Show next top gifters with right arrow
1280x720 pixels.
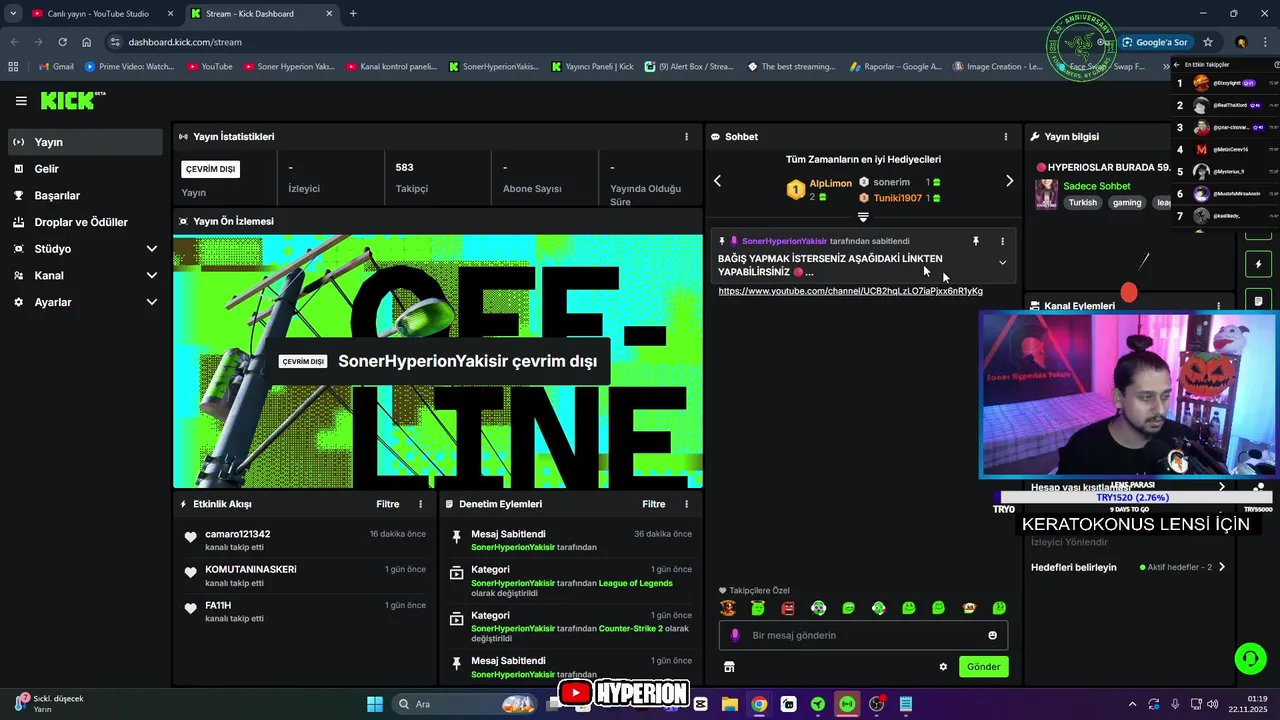coord(1009,181)
